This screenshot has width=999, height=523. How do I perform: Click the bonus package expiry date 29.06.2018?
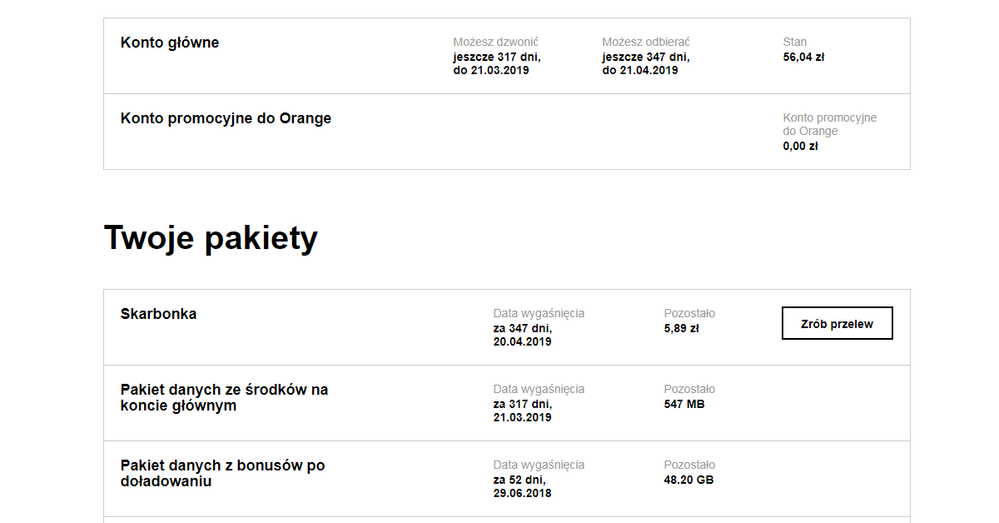click(522, 493)
